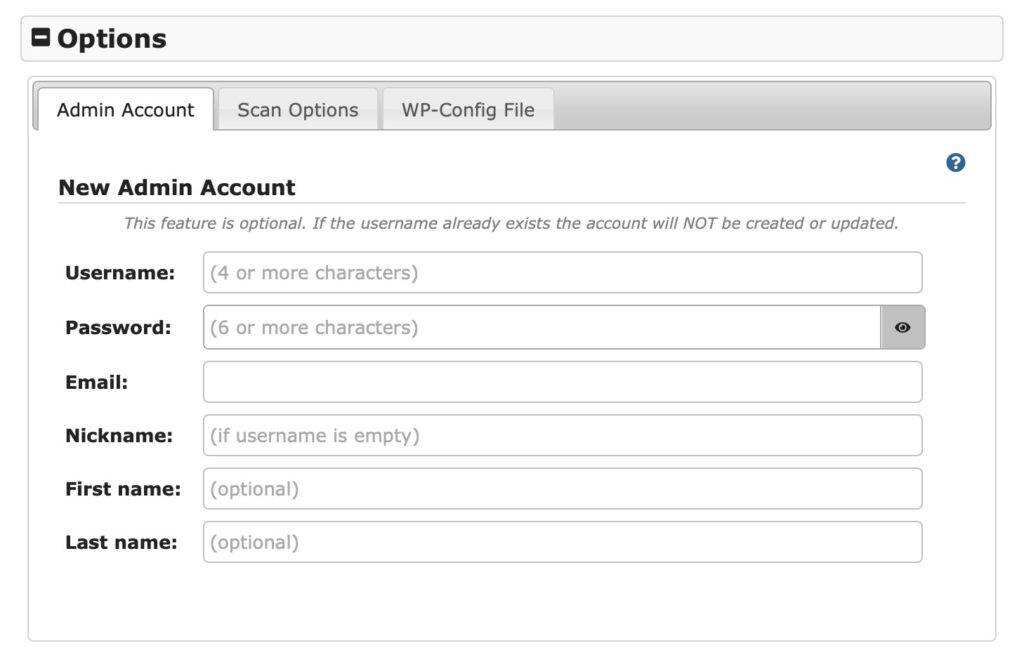Screen dimensions: 1024x657
Task: Click the "First name:" field label
Action: tap(123, 489)
